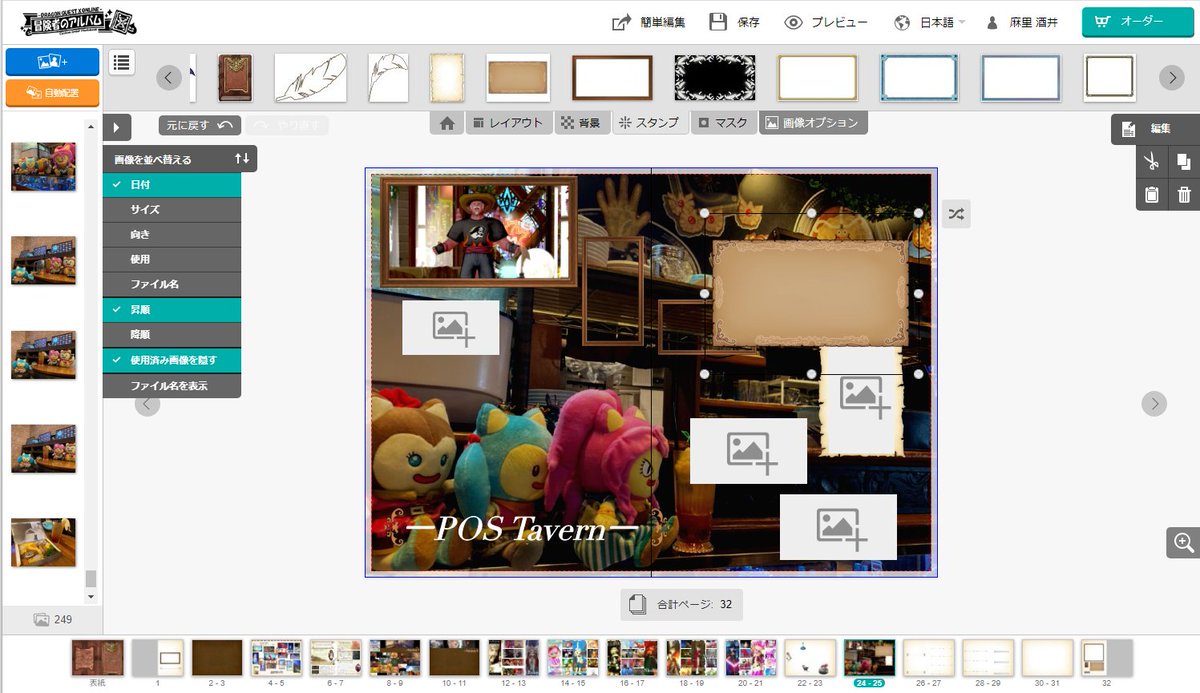Screen dimensions: 1200x693
Task: Open the 日本語 language dropdown
Action: (x=930, y=22)
